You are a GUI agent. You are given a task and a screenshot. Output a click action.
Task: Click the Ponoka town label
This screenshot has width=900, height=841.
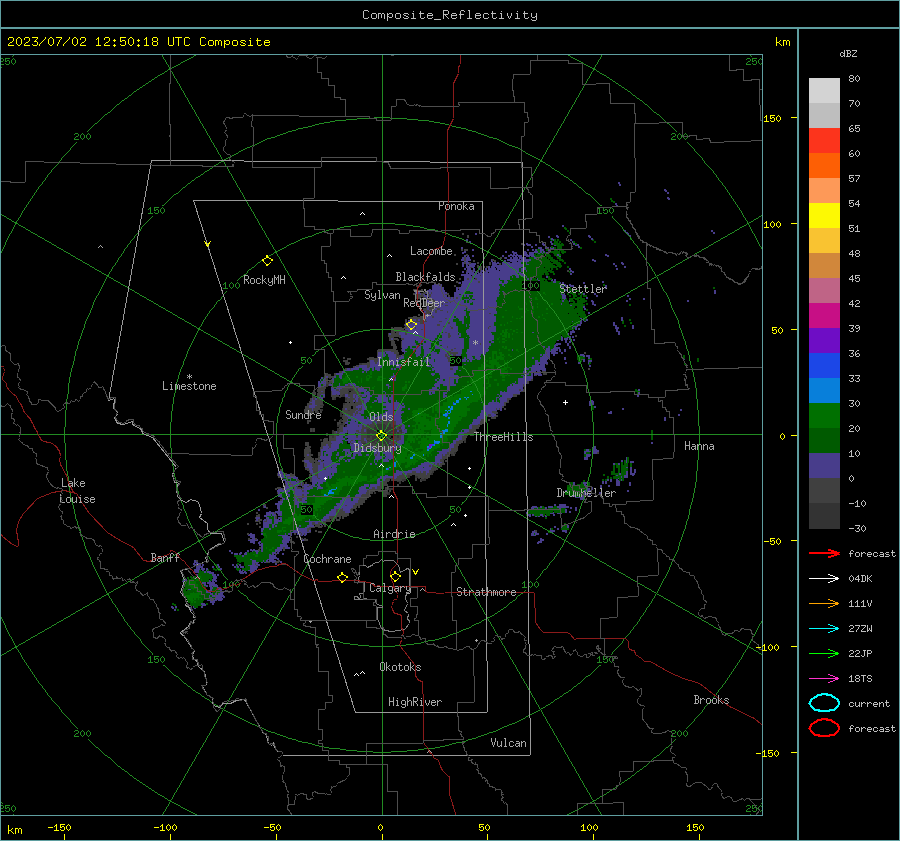[456, 206]
